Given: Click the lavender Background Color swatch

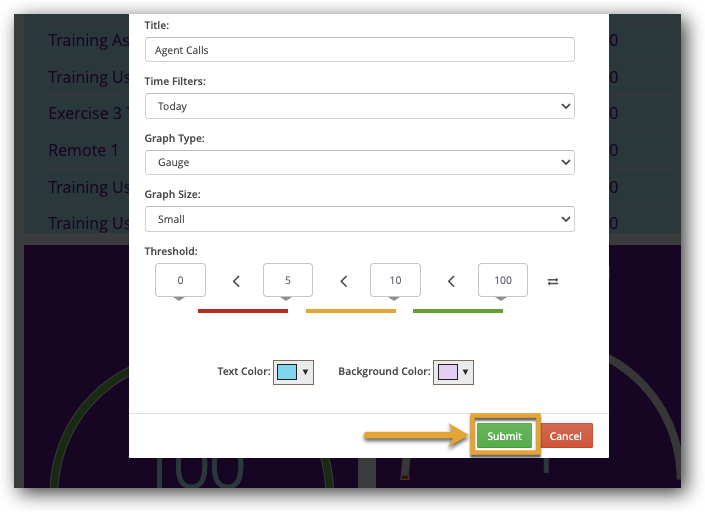Looking at the screenshot, I should (447, 372).
